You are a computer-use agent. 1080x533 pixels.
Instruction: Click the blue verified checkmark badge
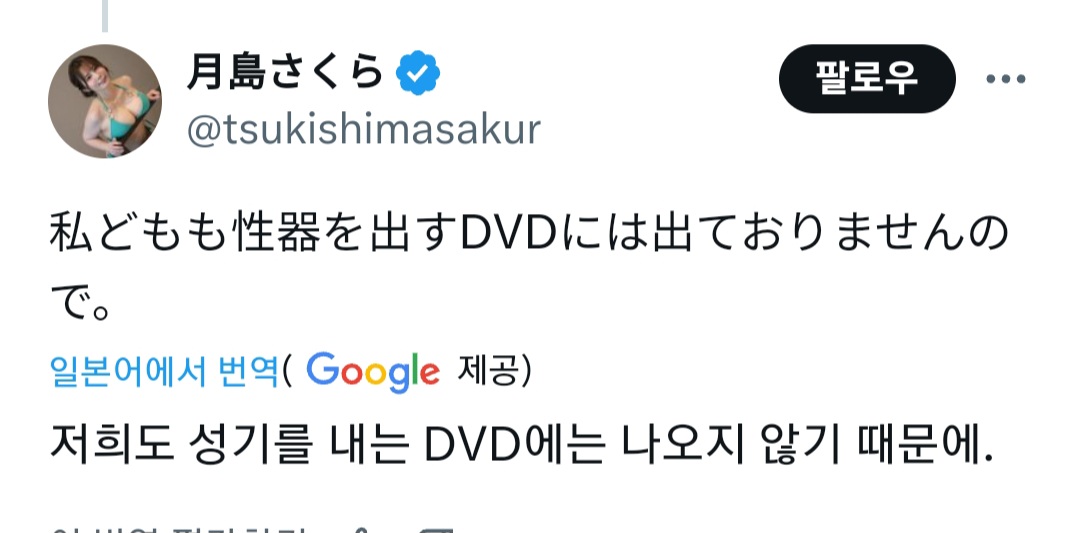[x=418, y=72]
